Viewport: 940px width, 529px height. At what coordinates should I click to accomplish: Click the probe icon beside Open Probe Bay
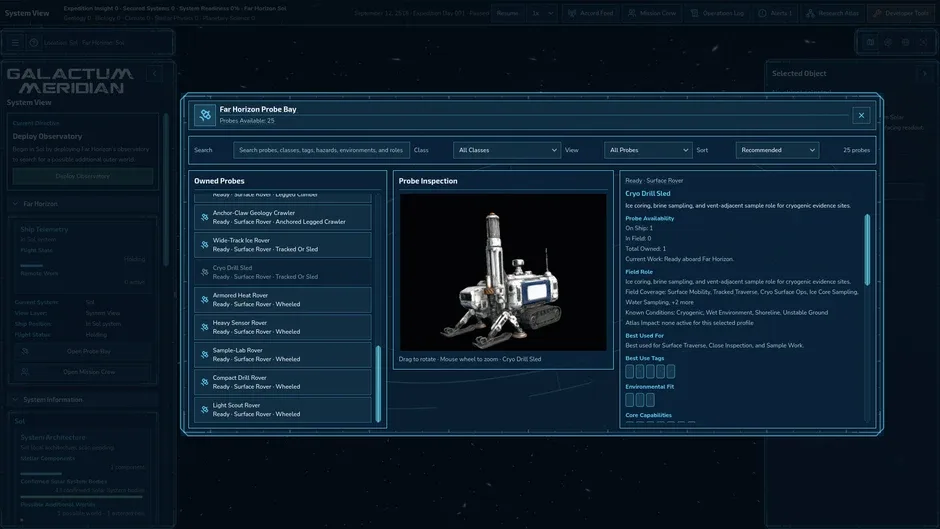tap(25, 351)
